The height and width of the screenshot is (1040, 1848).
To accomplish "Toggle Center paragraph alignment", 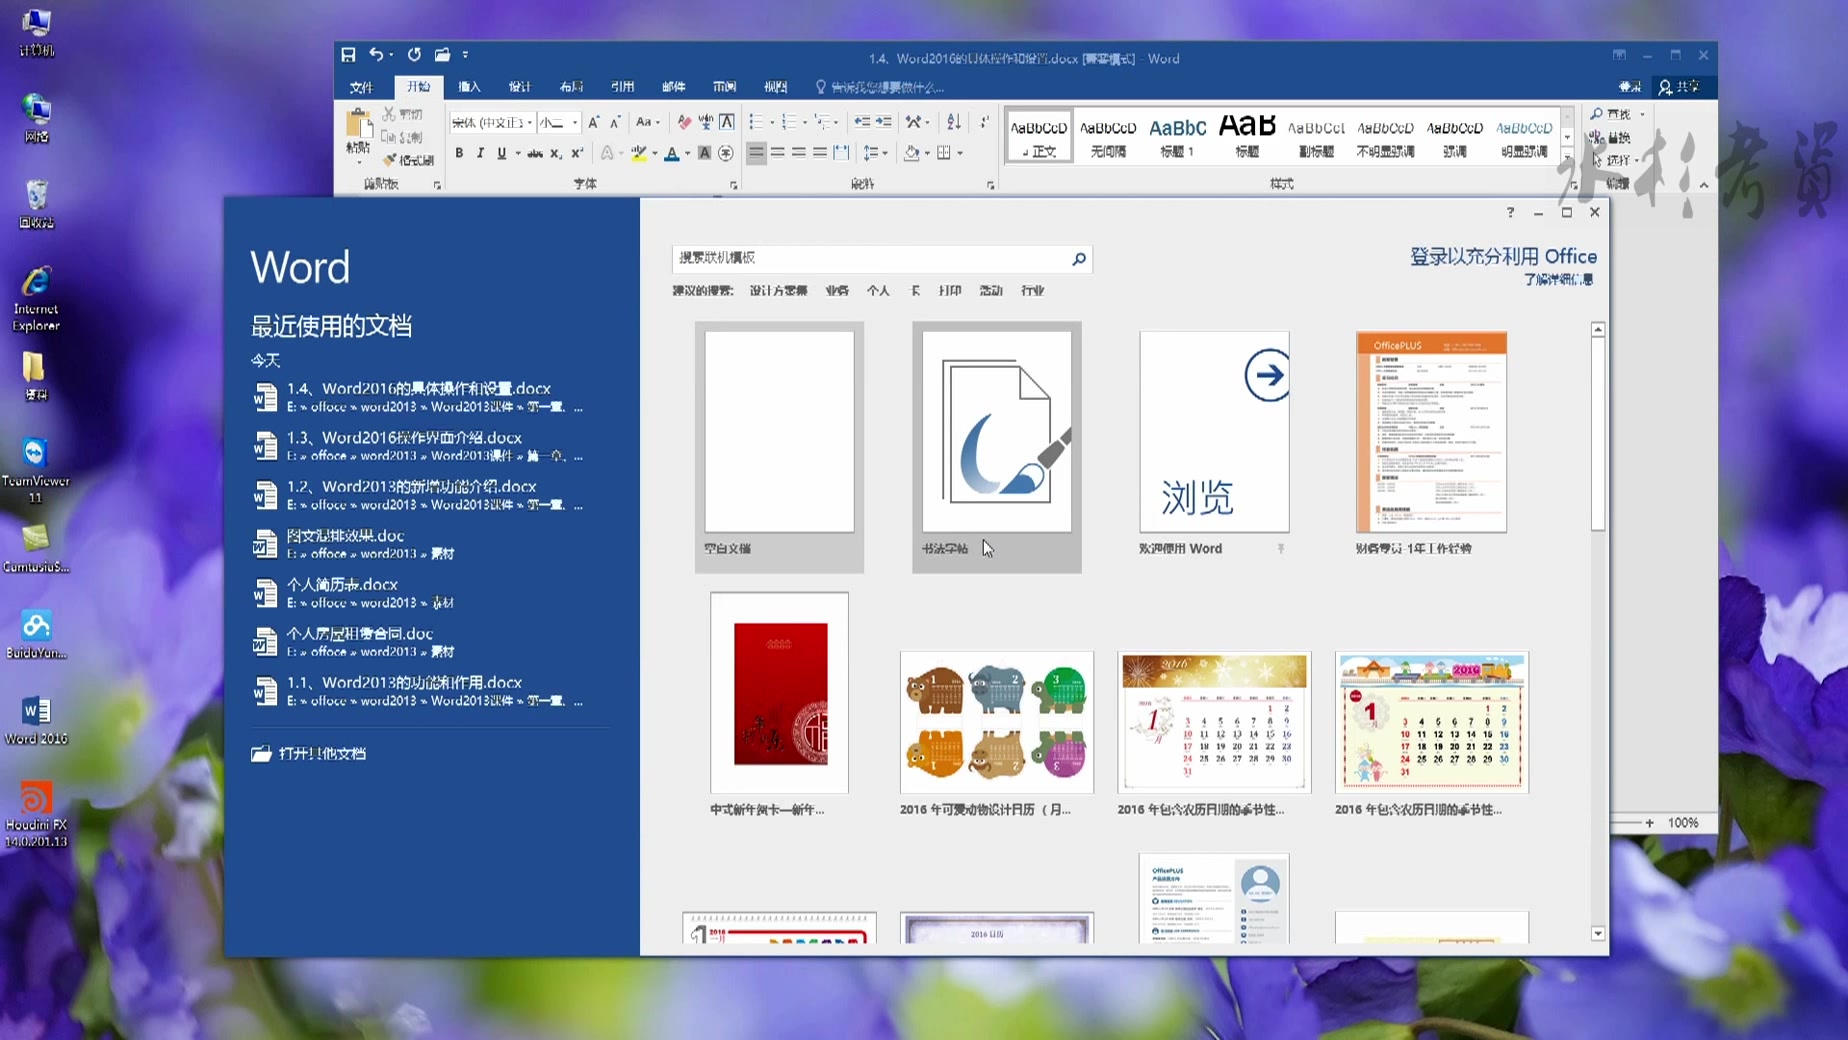I will point(777,153).
